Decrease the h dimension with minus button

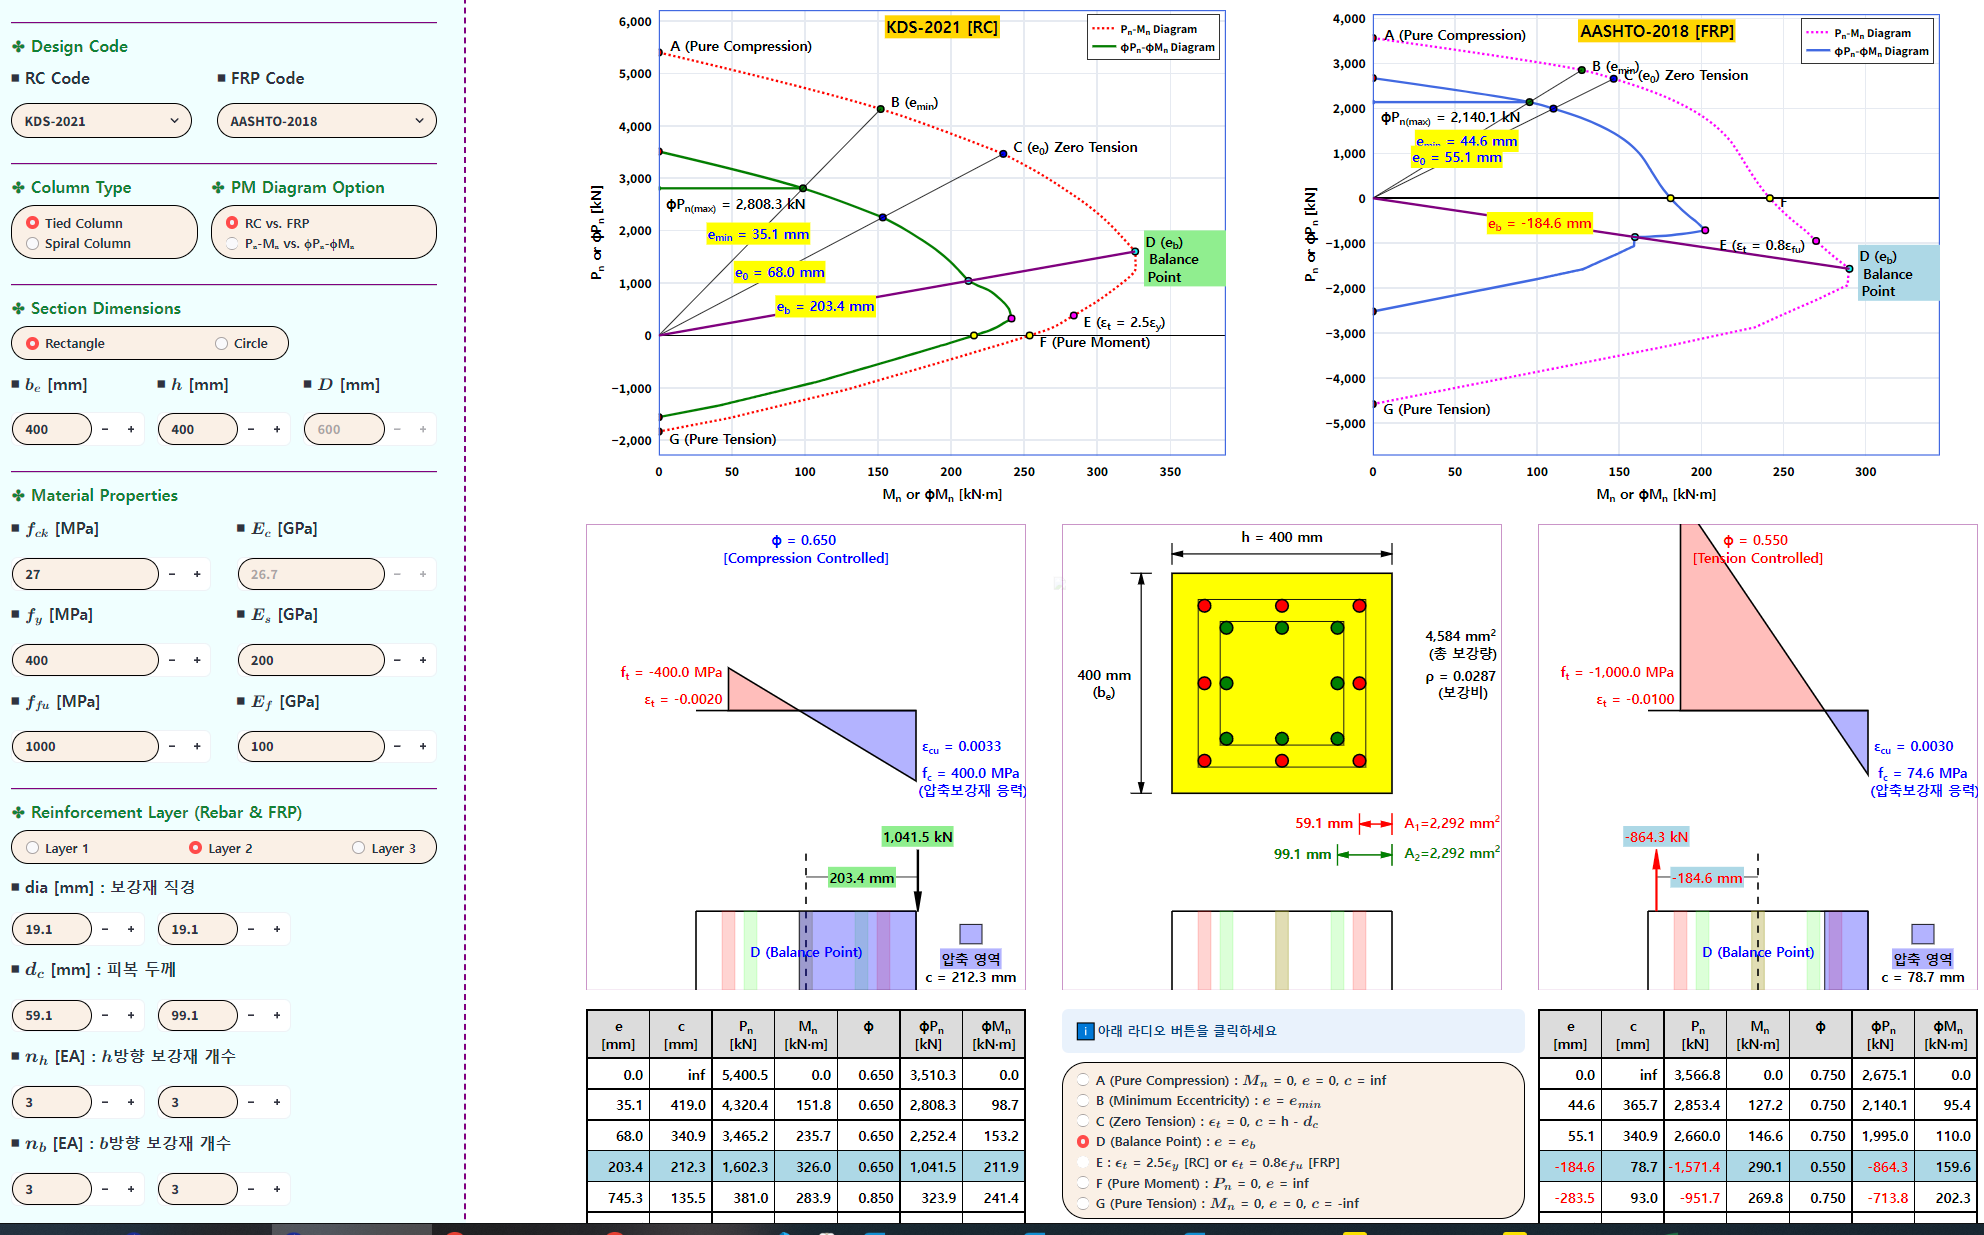251,429
